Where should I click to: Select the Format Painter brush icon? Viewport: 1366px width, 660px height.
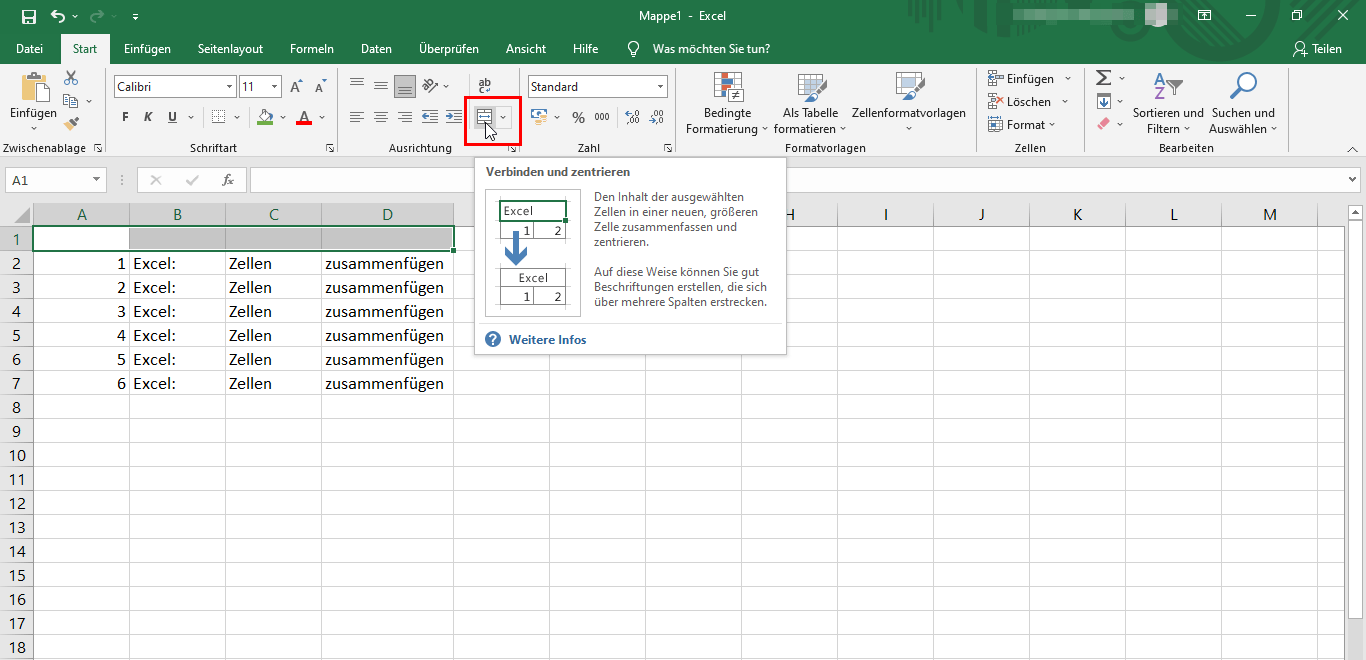point(71,124)
